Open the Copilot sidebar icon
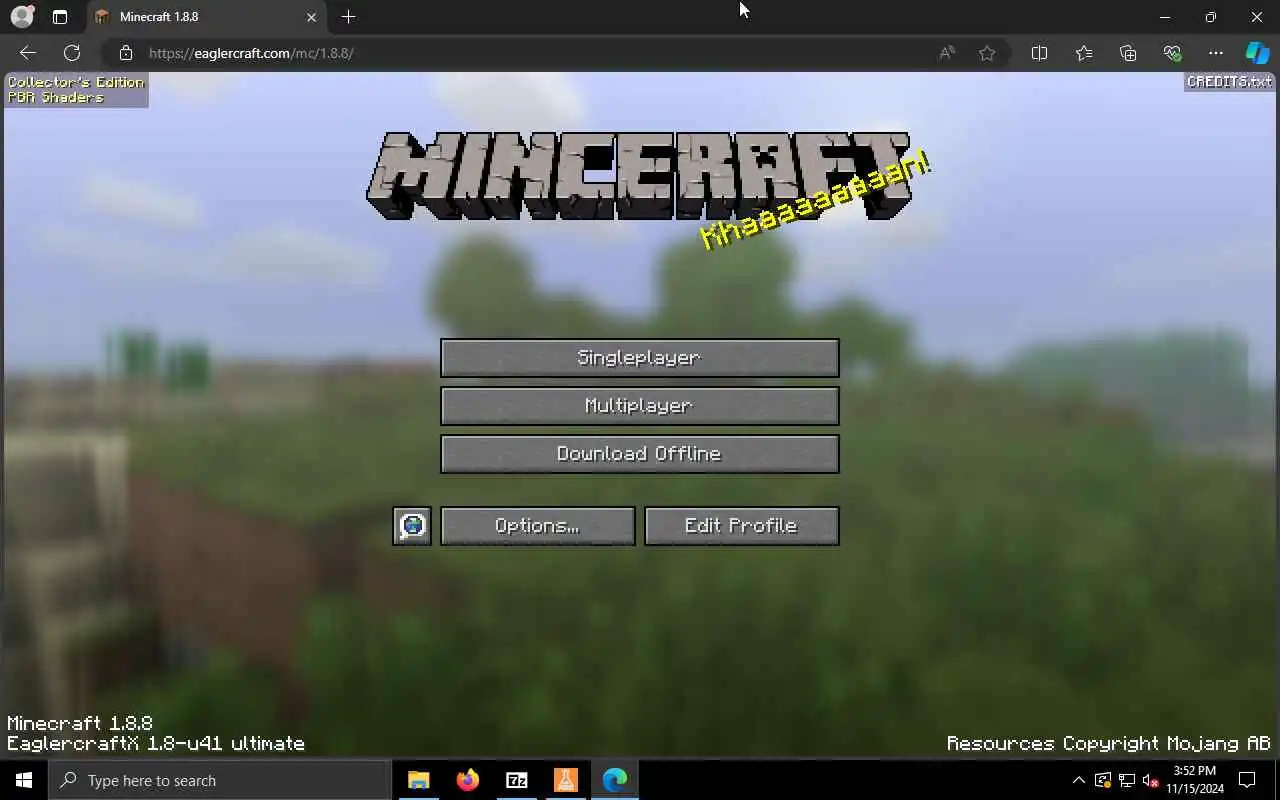 [x=1257, y=53]
